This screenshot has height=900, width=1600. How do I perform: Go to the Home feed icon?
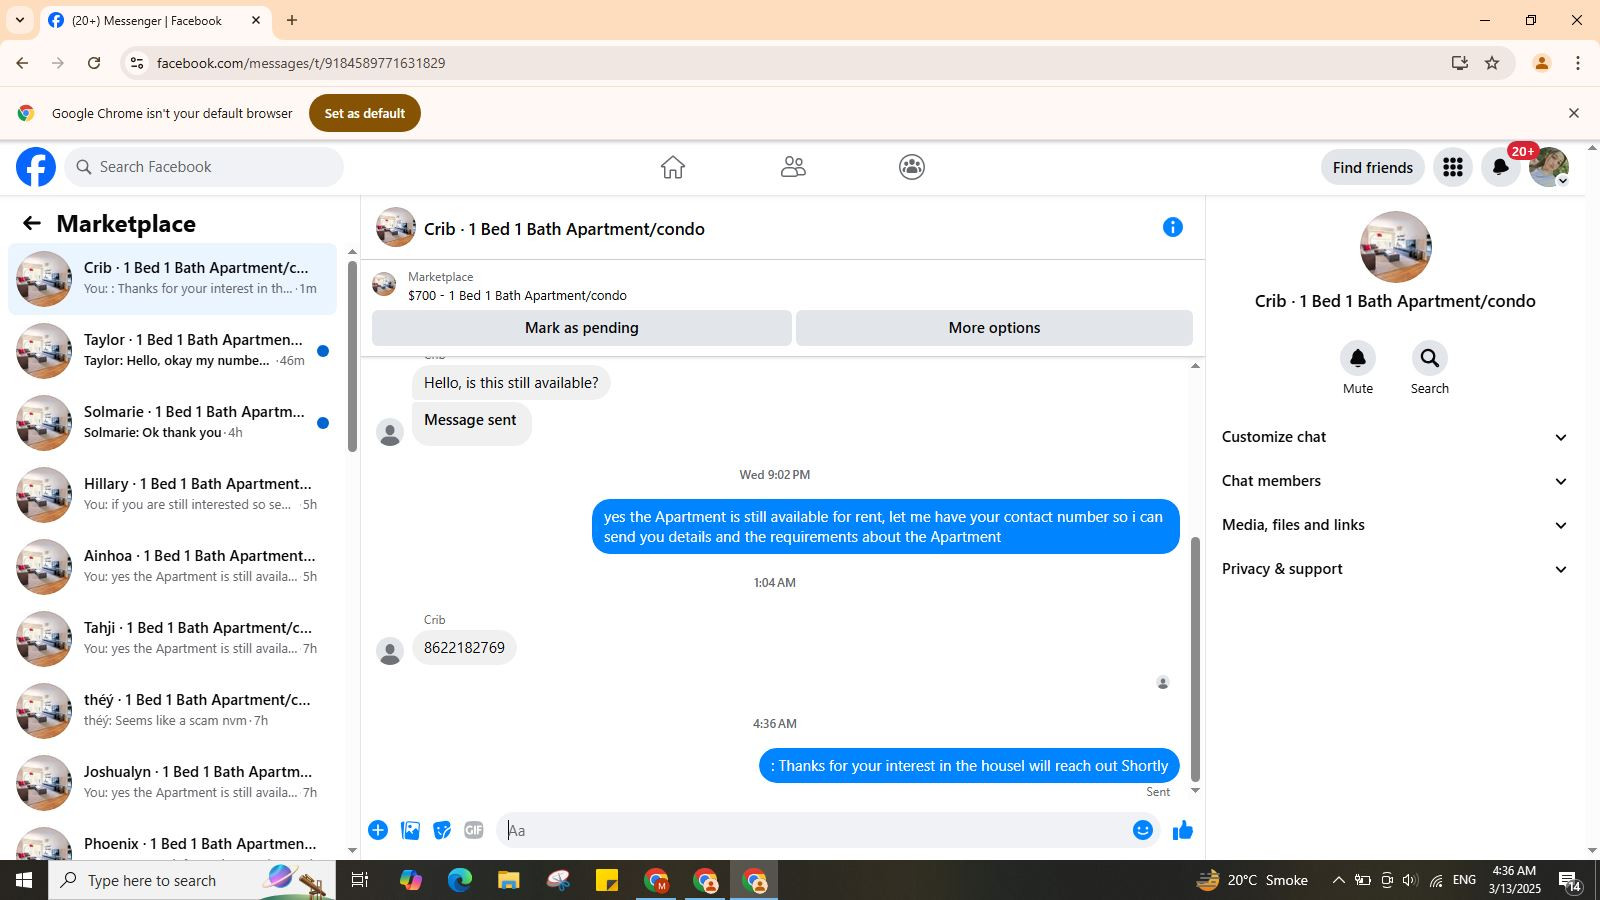click(673, 167)
